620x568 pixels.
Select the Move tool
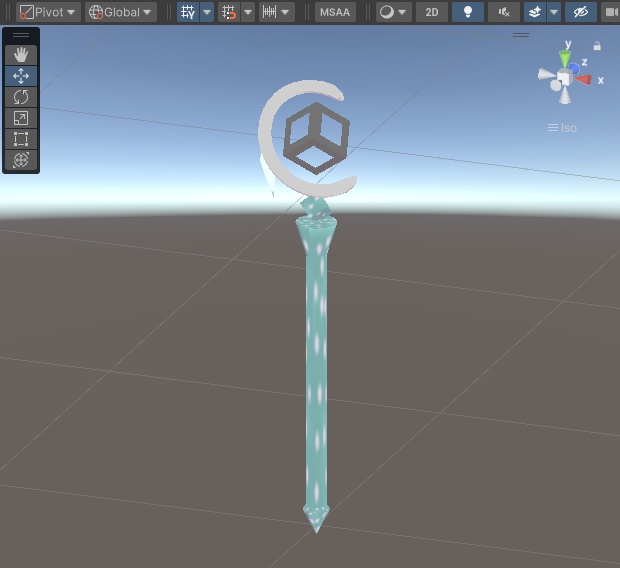tap(21, 76)
